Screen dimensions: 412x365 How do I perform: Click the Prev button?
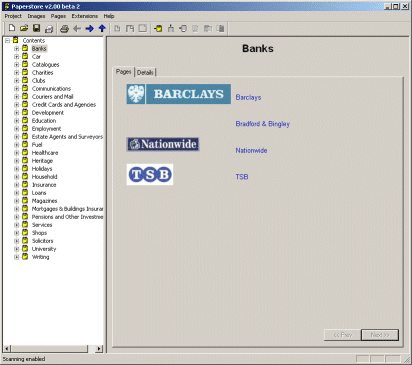(342, 335)
